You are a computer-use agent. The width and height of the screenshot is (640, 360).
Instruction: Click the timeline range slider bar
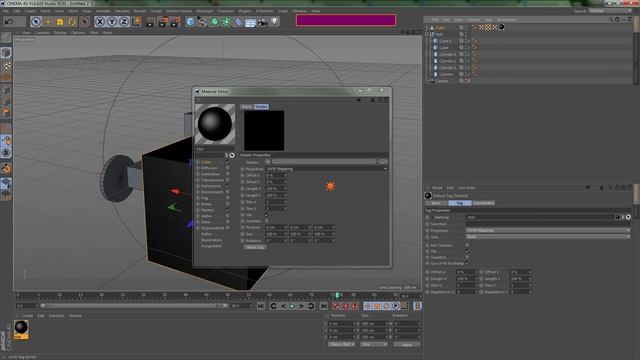point(133,306)
